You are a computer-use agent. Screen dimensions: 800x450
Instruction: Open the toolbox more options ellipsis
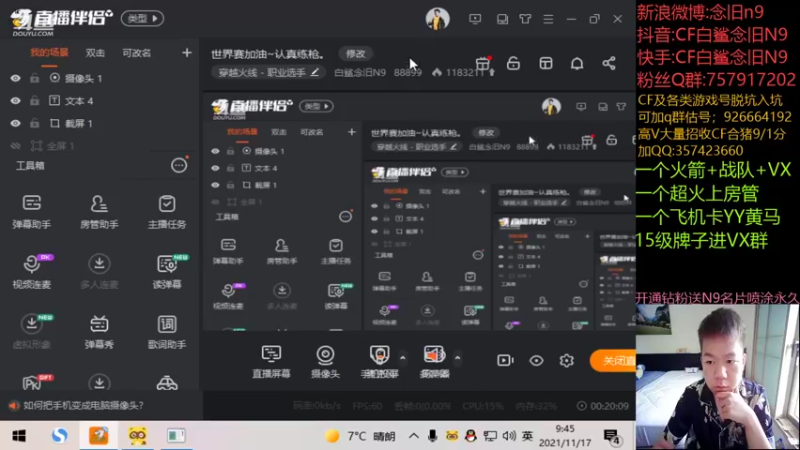pos(179,165)
